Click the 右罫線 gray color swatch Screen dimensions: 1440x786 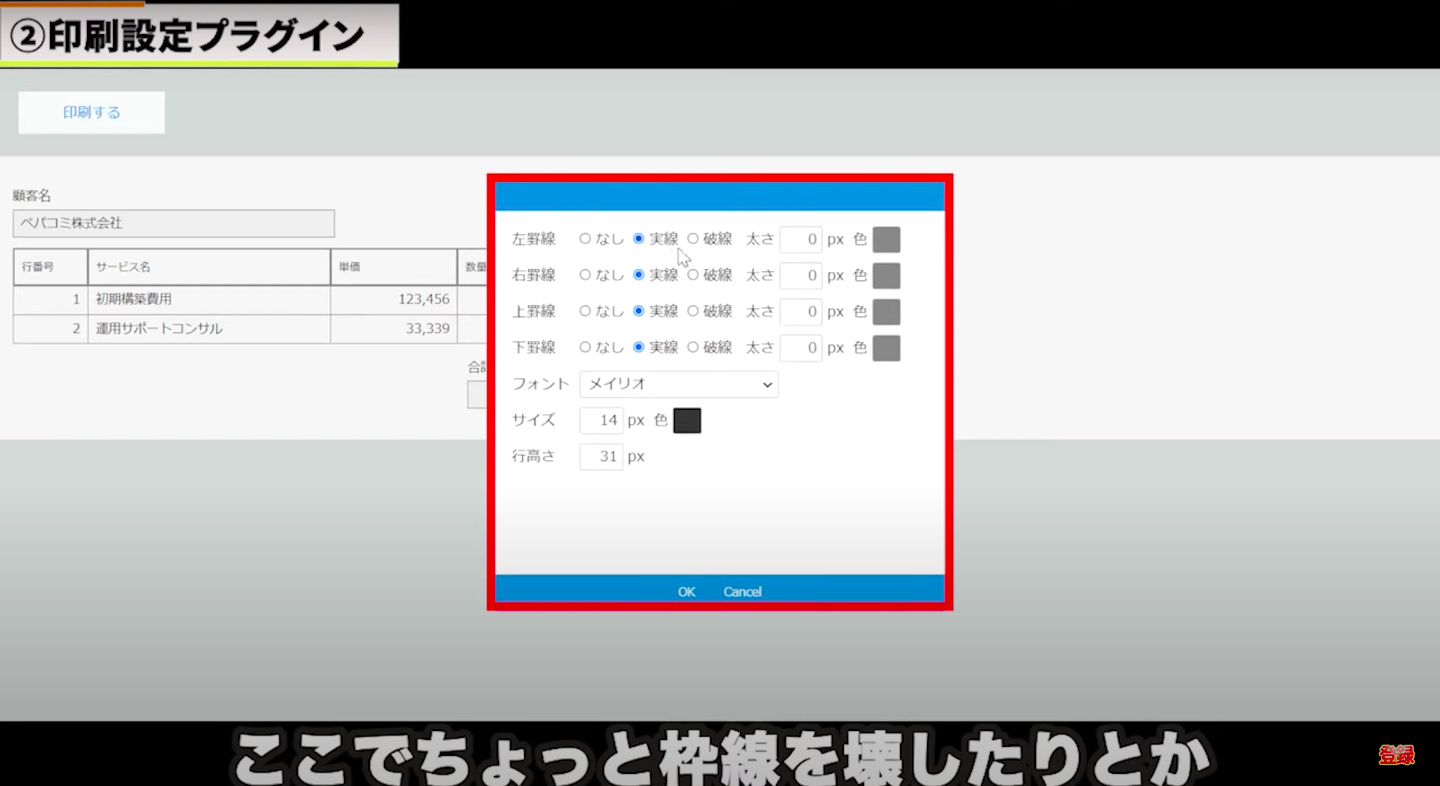pos(886,276)
